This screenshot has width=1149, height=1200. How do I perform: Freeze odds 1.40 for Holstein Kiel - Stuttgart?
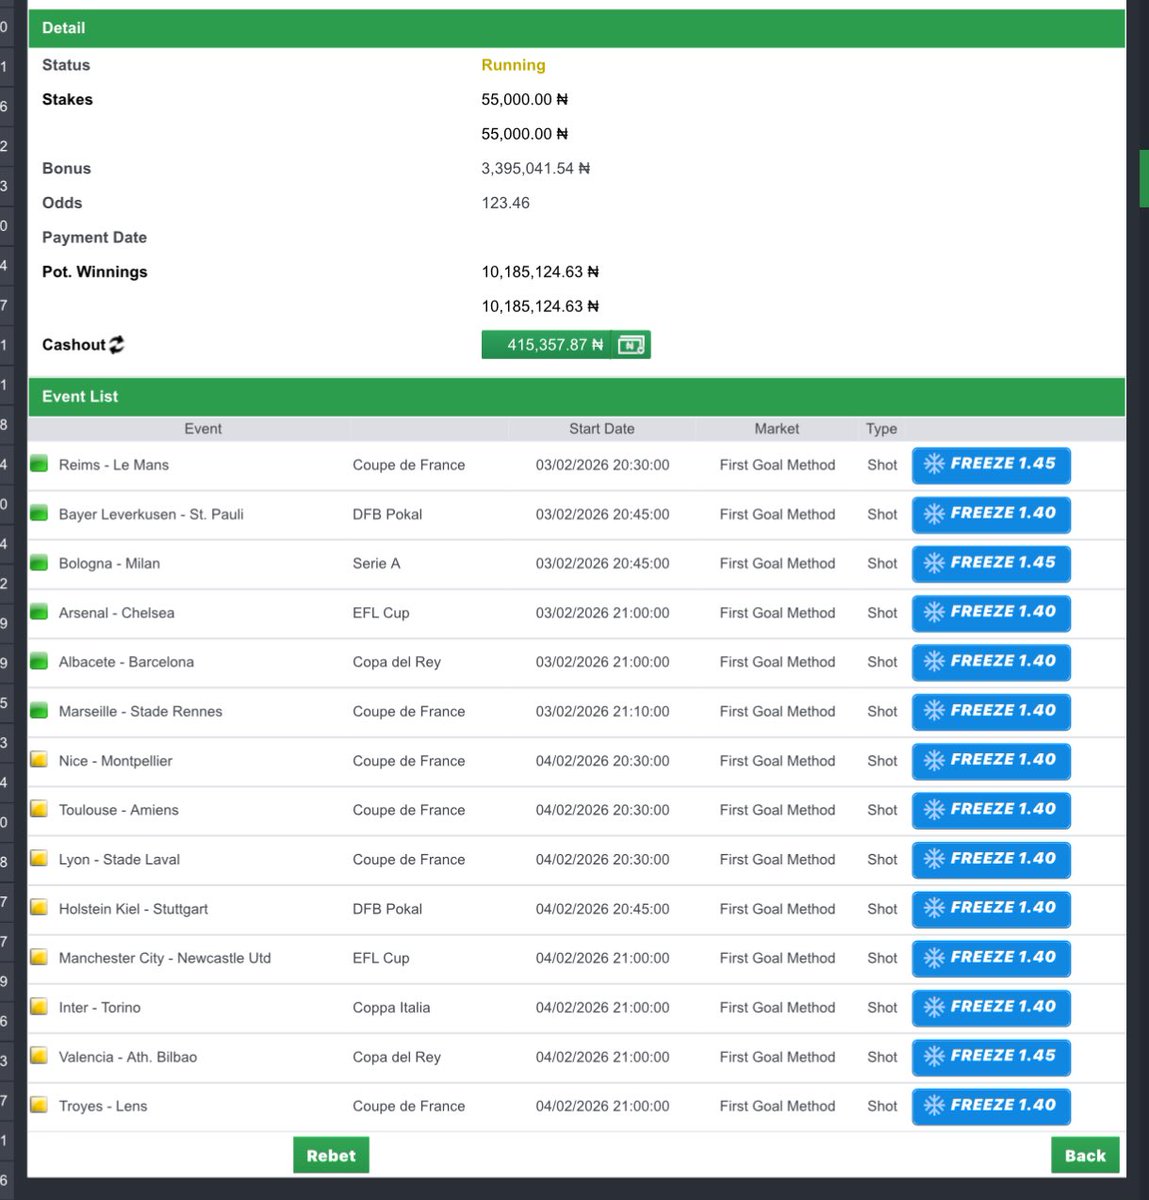[991, 909]
